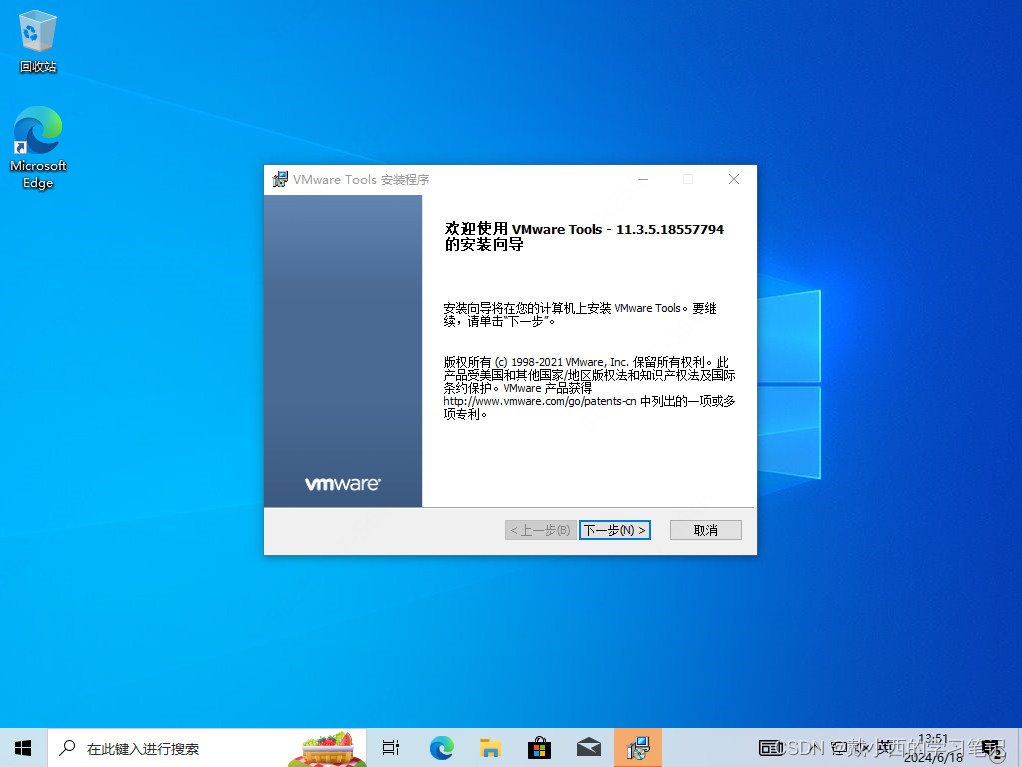Open the Windows Start menu
Screen dimensions: 1022x767
[x=23, y=748]
